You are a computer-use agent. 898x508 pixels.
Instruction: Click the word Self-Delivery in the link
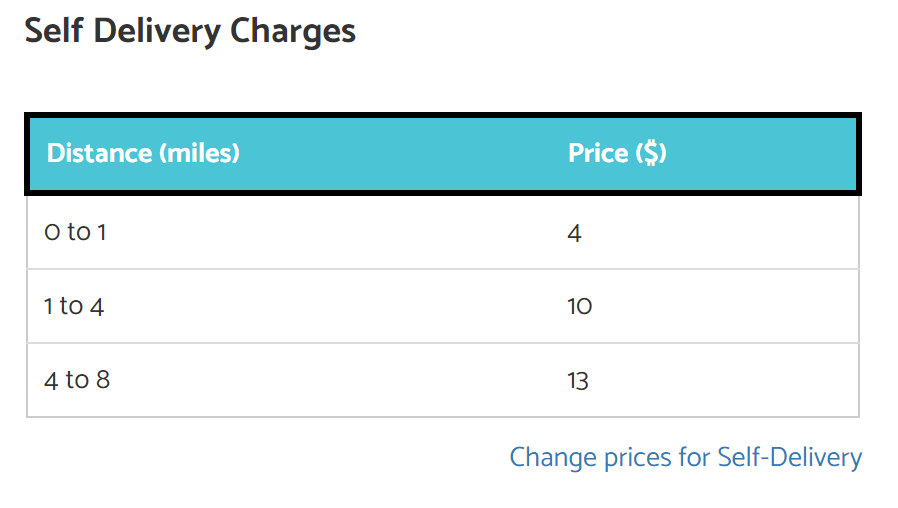[790, 458]
